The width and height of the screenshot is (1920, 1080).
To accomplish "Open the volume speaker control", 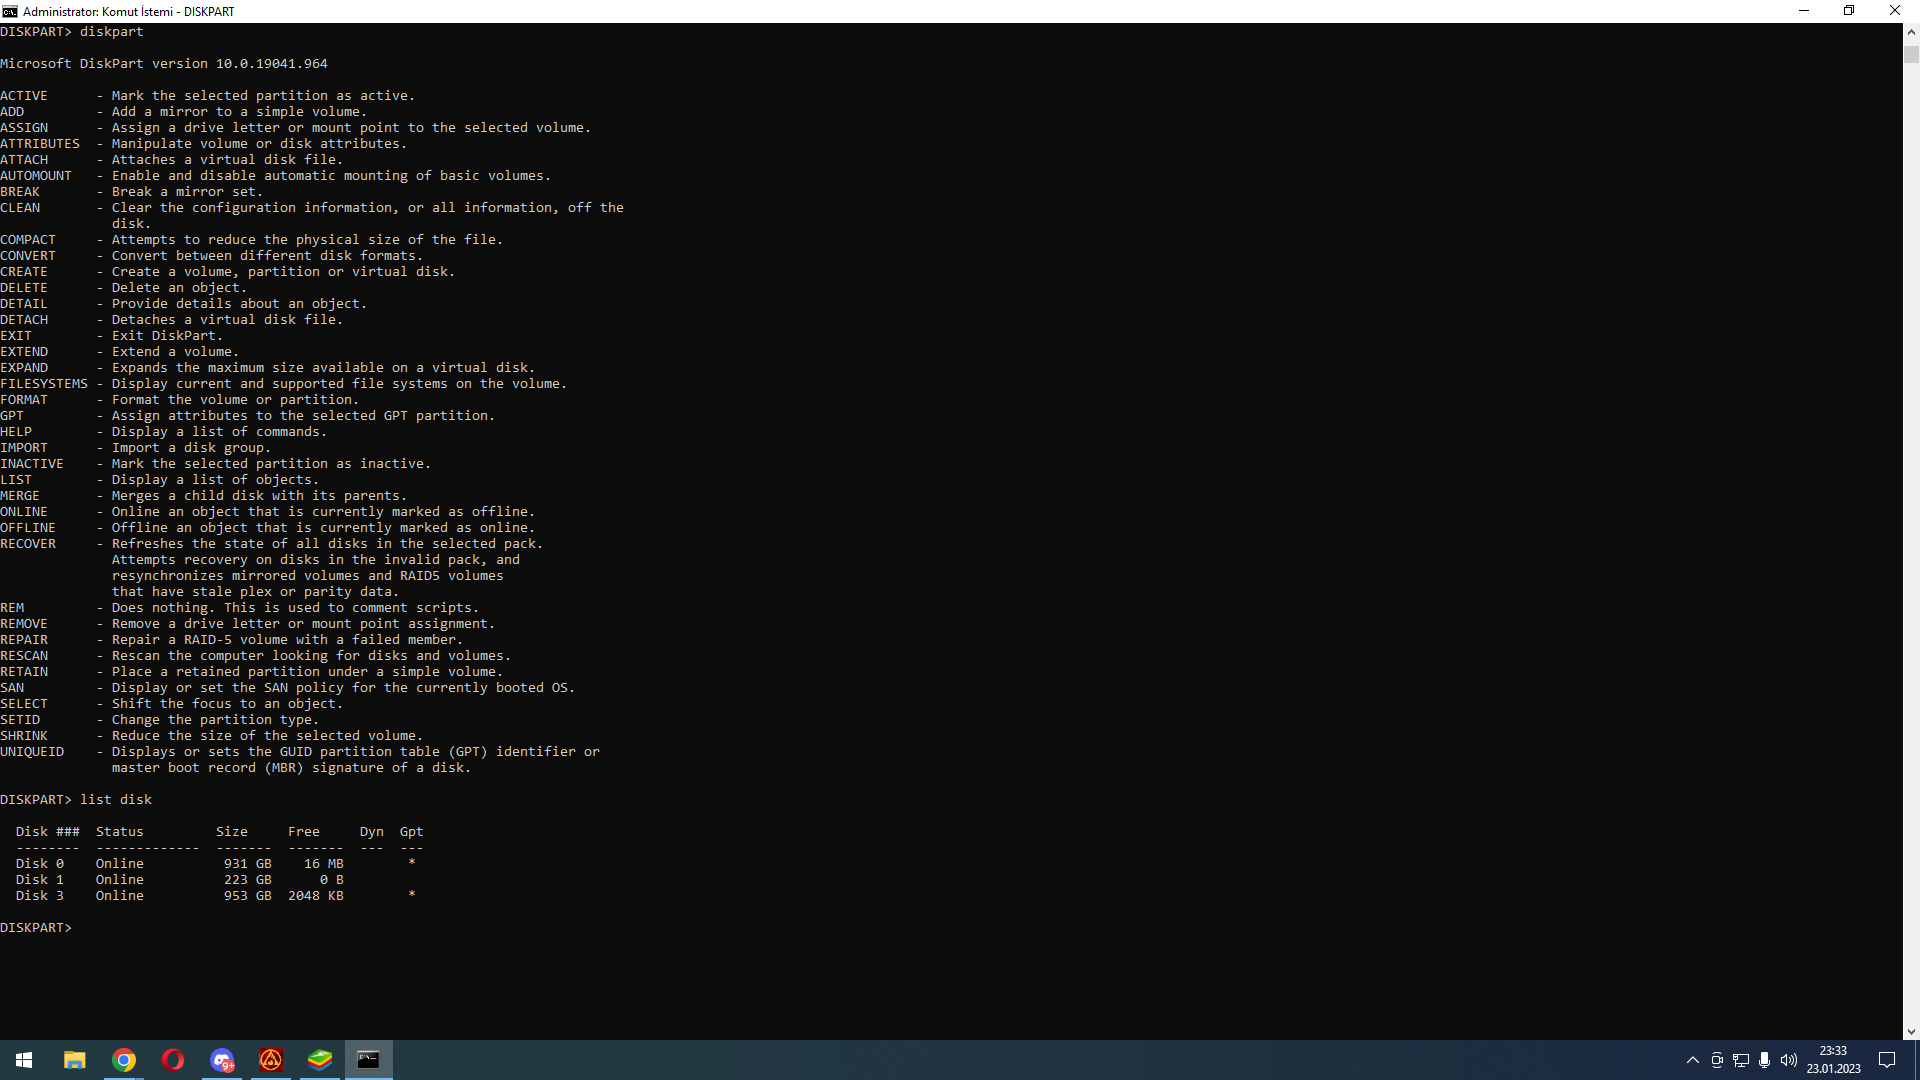I will (1789, 1060).
